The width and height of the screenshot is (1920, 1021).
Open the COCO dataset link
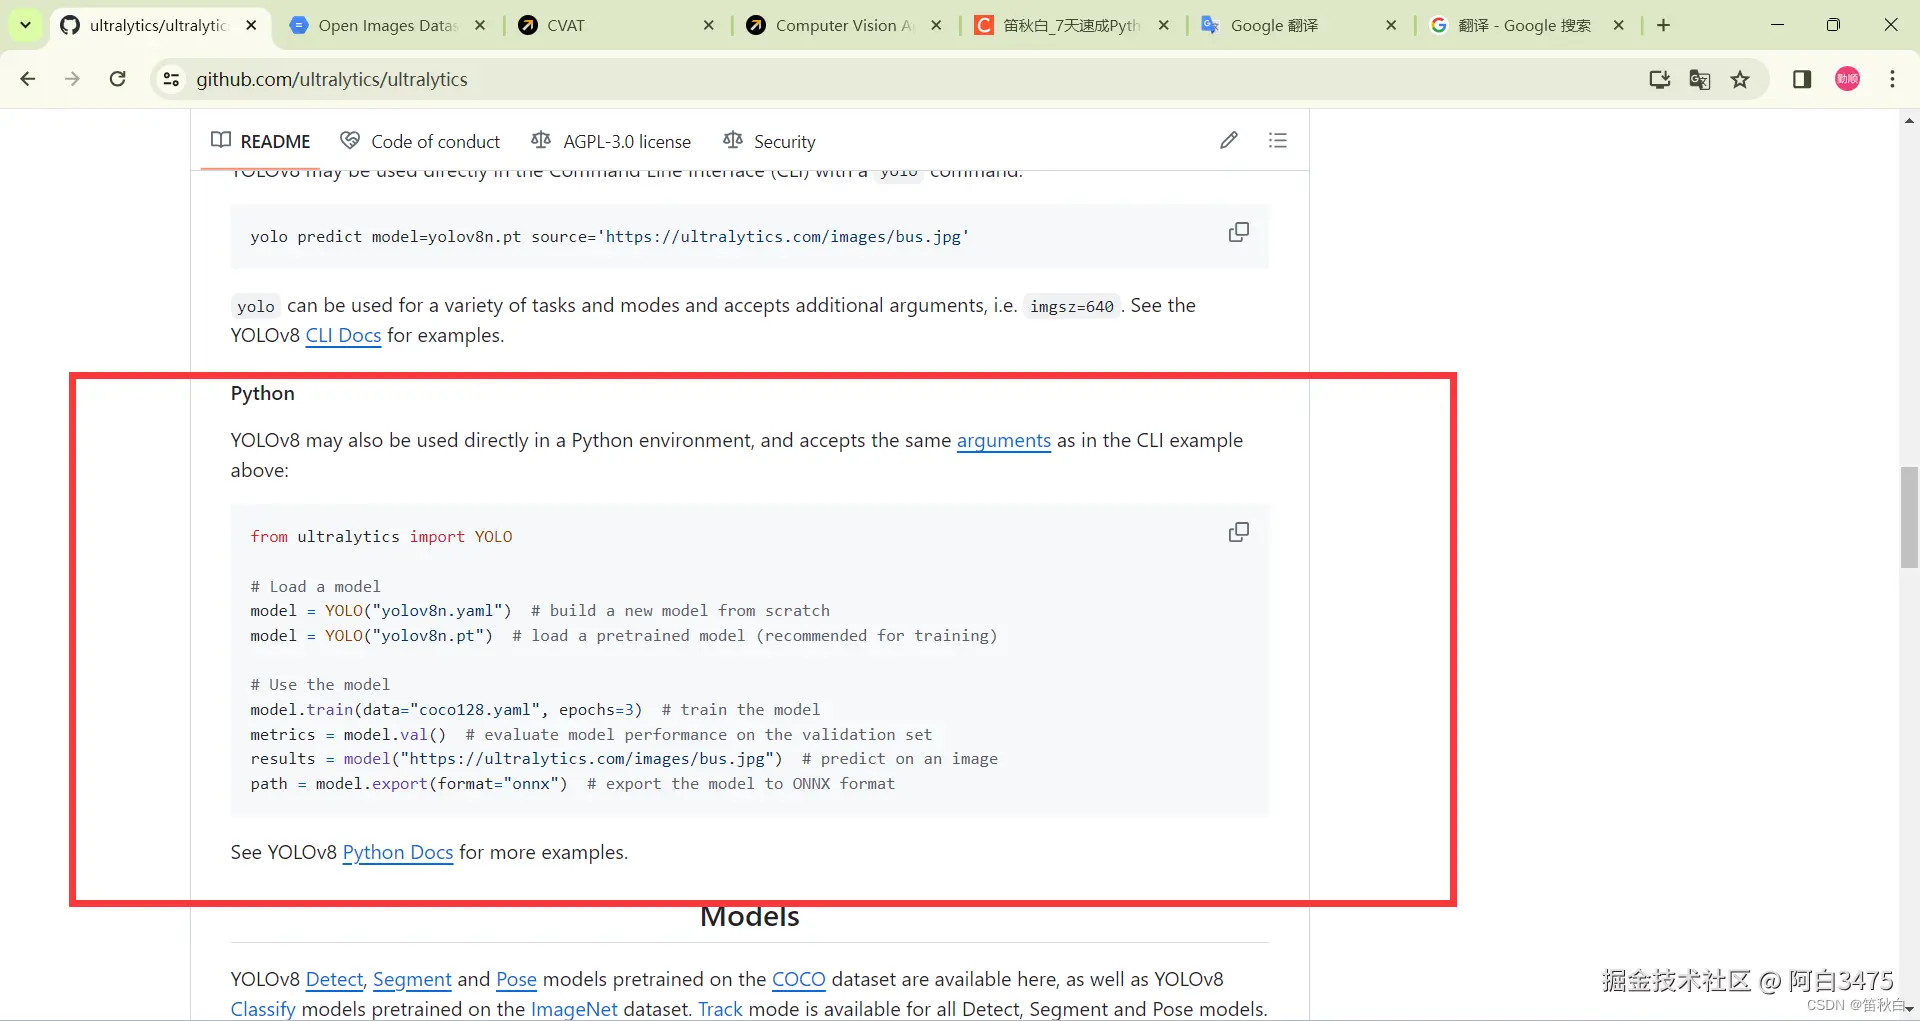pyautogui.click(x=798, y=980)
